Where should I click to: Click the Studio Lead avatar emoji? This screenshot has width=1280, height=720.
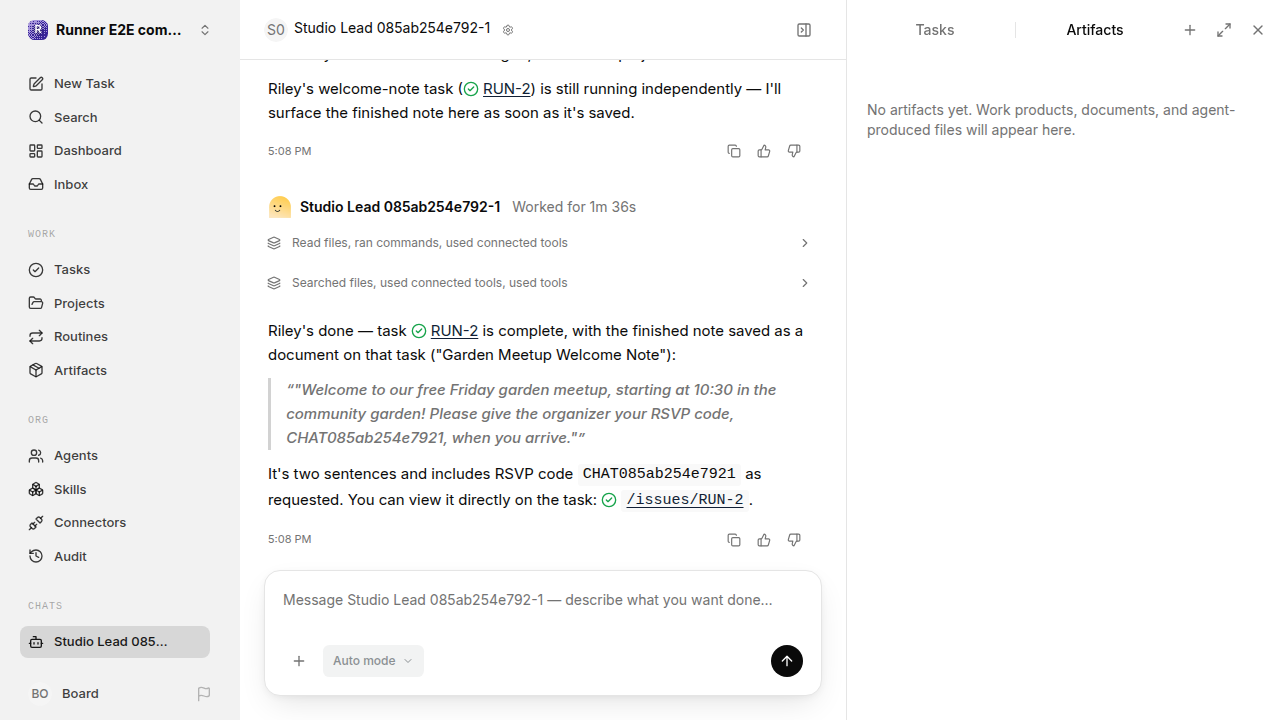[x=280, y=207]
